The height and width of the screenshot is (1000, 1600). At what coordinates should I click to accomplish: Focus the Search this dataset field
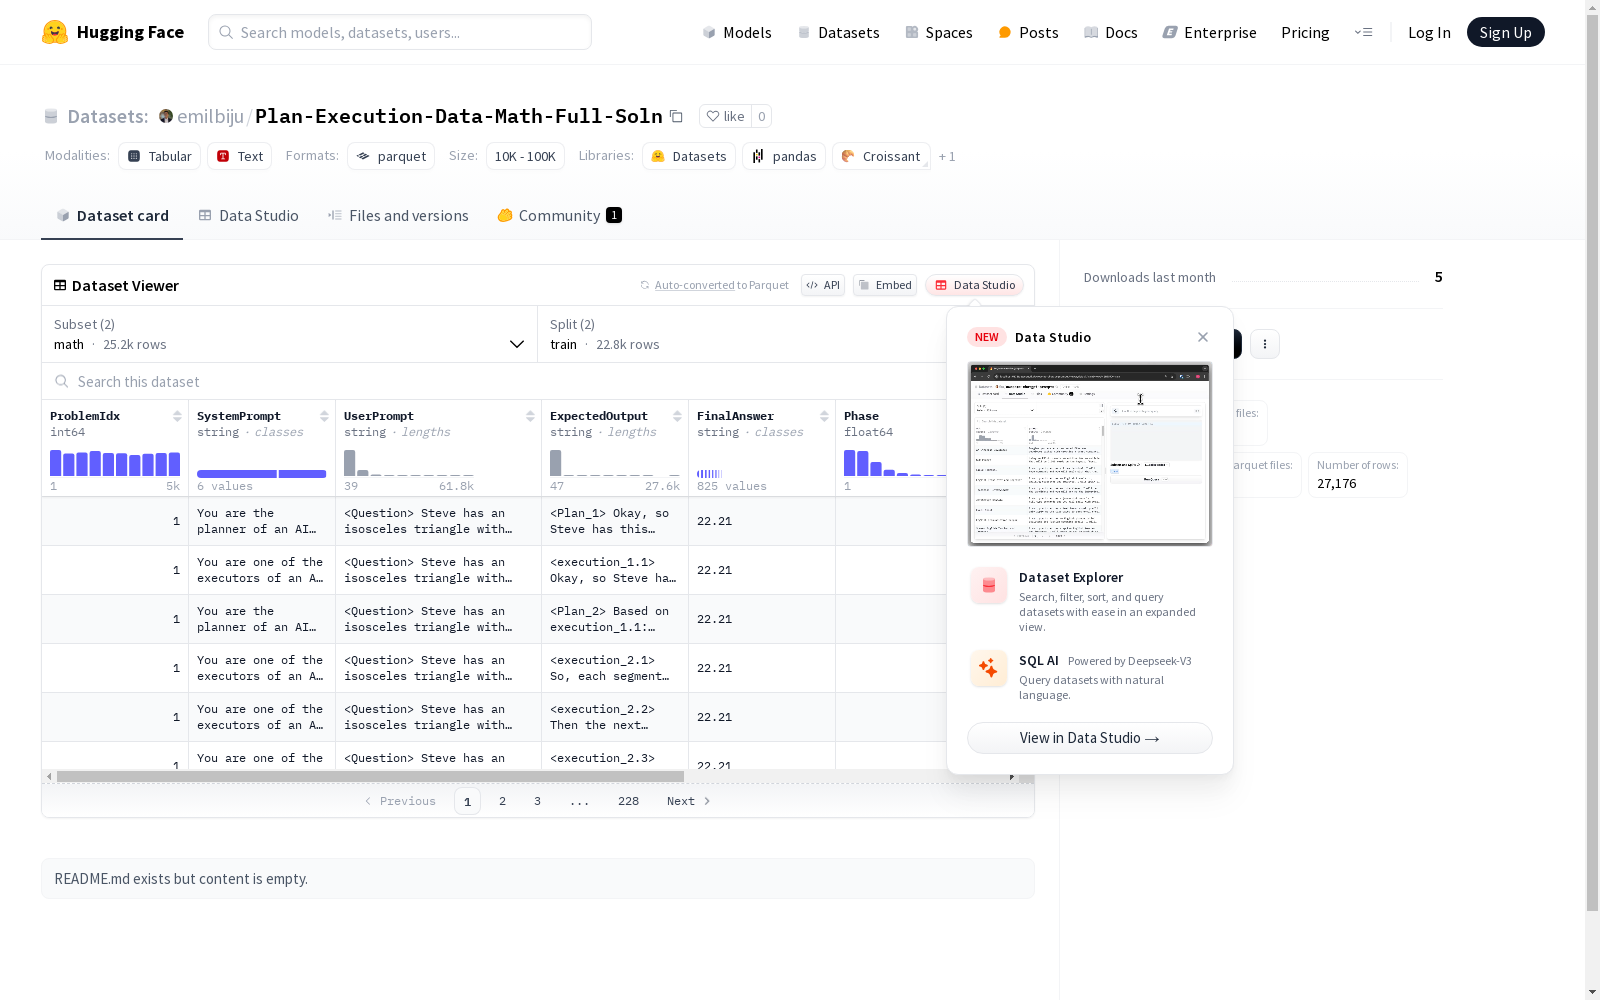pyautogui.click(x=494, y=382)
